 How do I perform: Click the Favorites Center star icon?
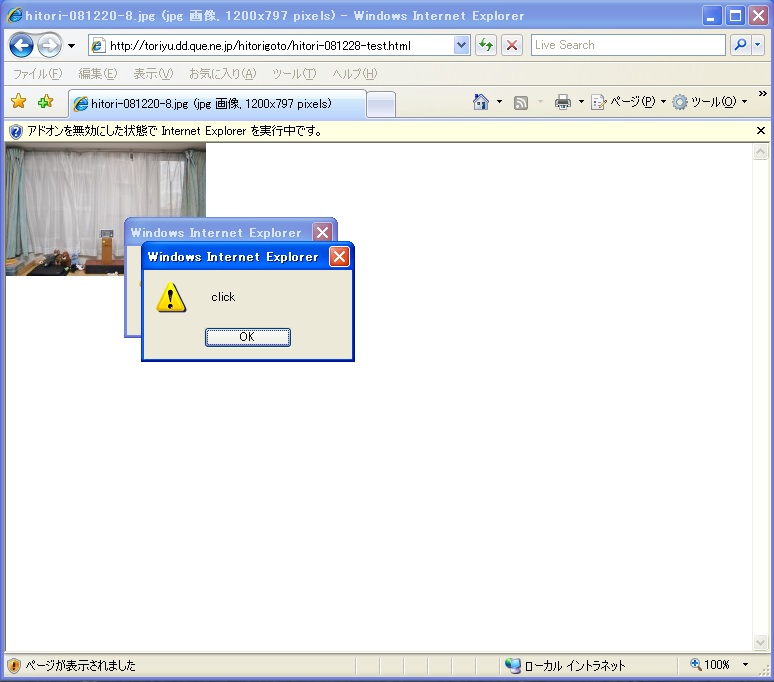[19, 101]
